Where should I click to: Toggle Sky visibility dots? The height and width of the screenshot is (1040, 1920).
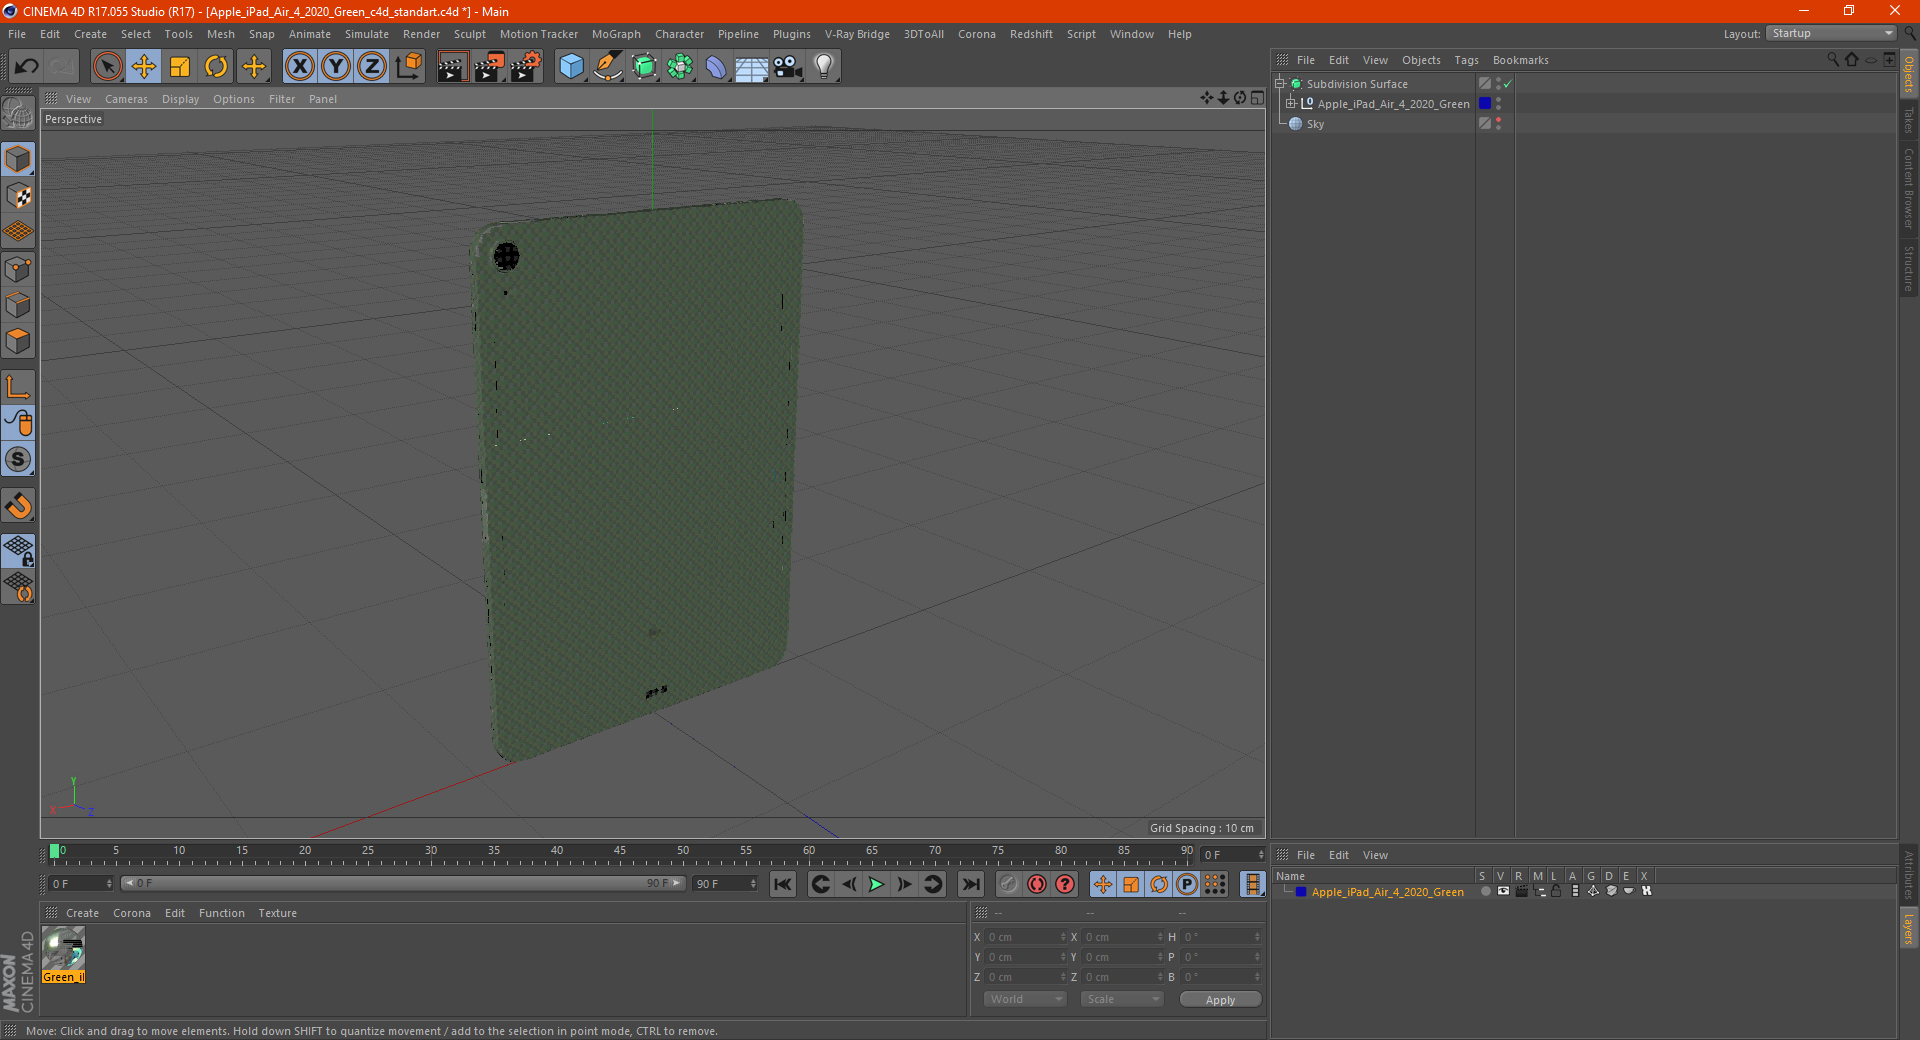pos(1498,124)
